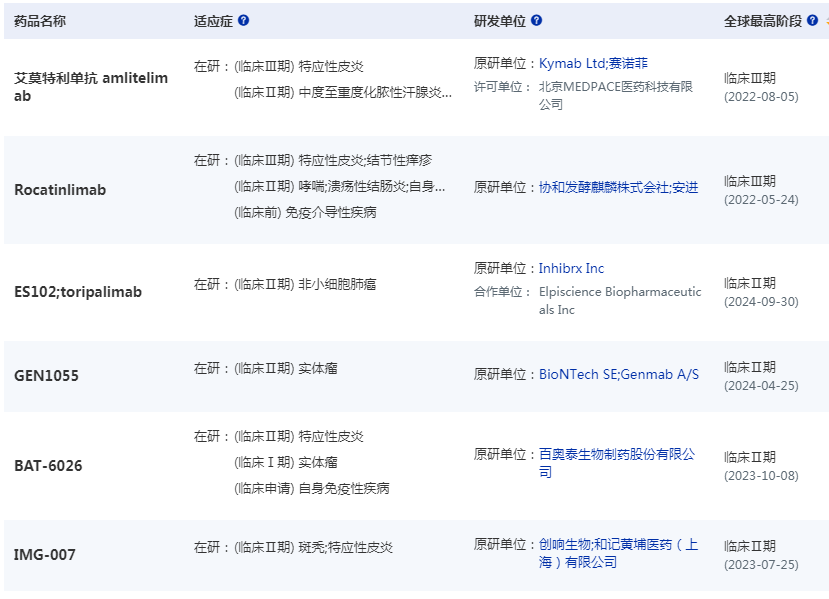Open the Inhibrx Inc link
Viewport: 829px width, 599px height.
click(571, 269)
